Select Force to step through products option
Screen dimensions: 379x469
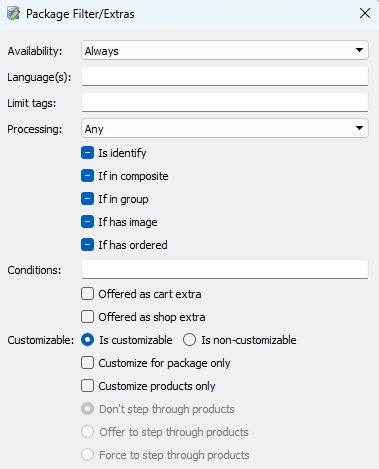pyautogui.click(x=88, y=455)
